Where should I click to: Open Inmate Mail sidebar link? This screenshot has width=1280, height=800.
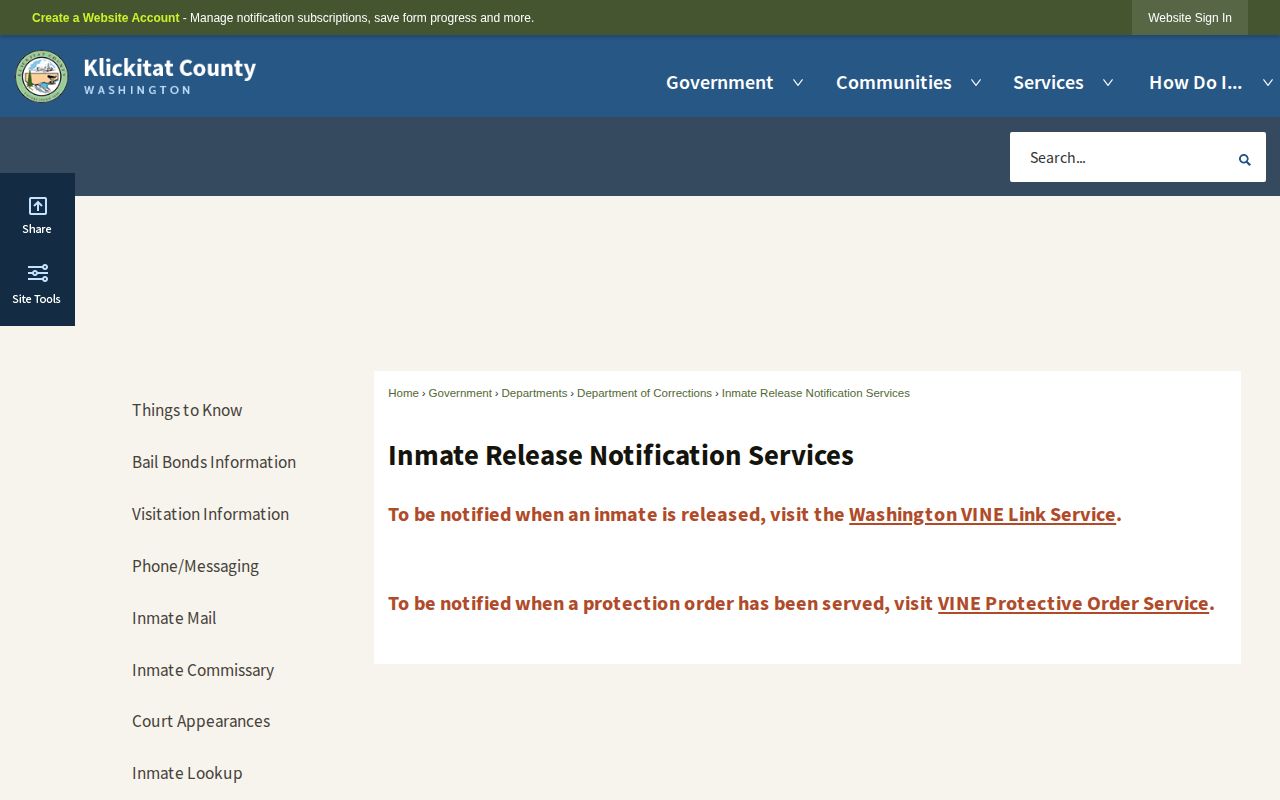pos(174,618)
